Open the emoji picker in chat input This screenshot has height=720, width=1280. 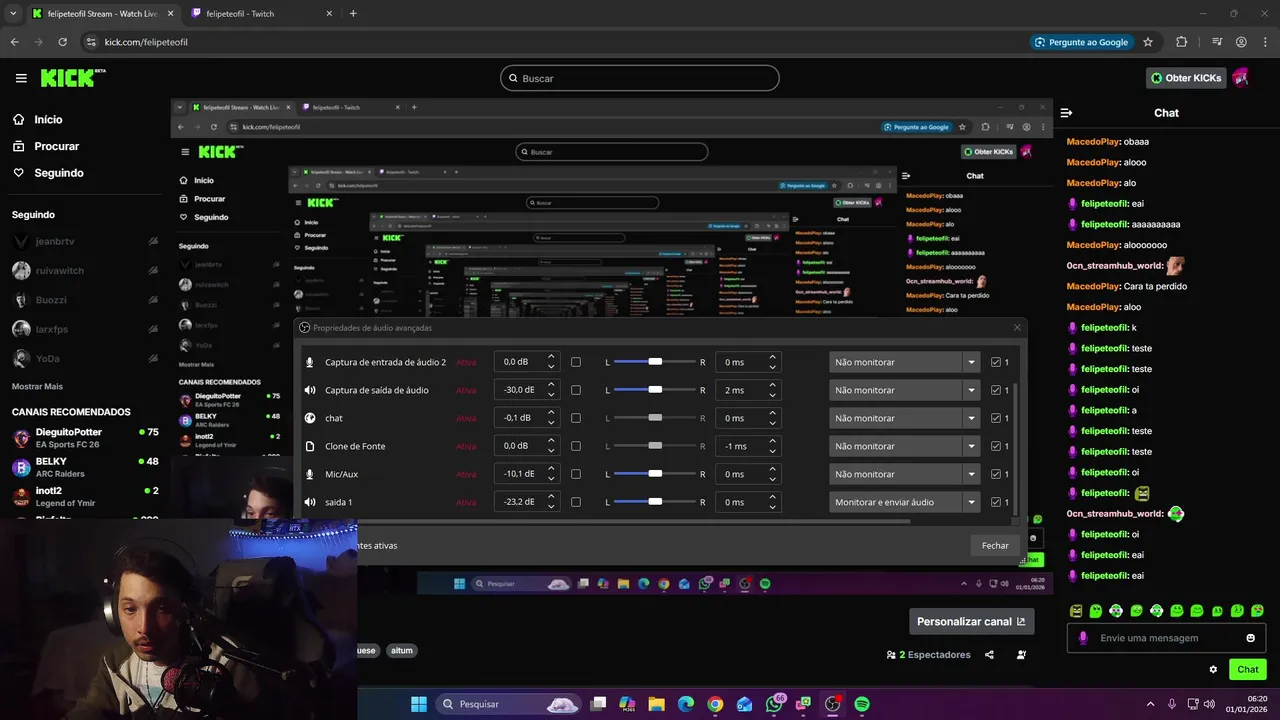coord(1250,638)
